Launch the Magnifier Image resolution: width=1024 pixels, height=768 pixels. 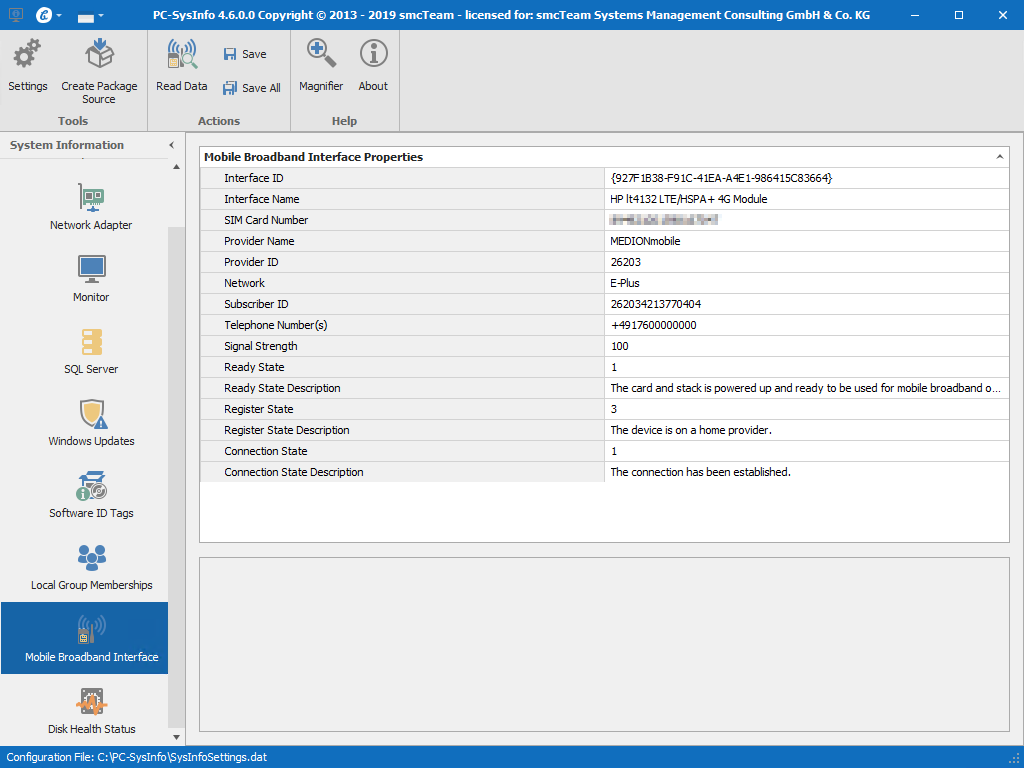point(321,65)
